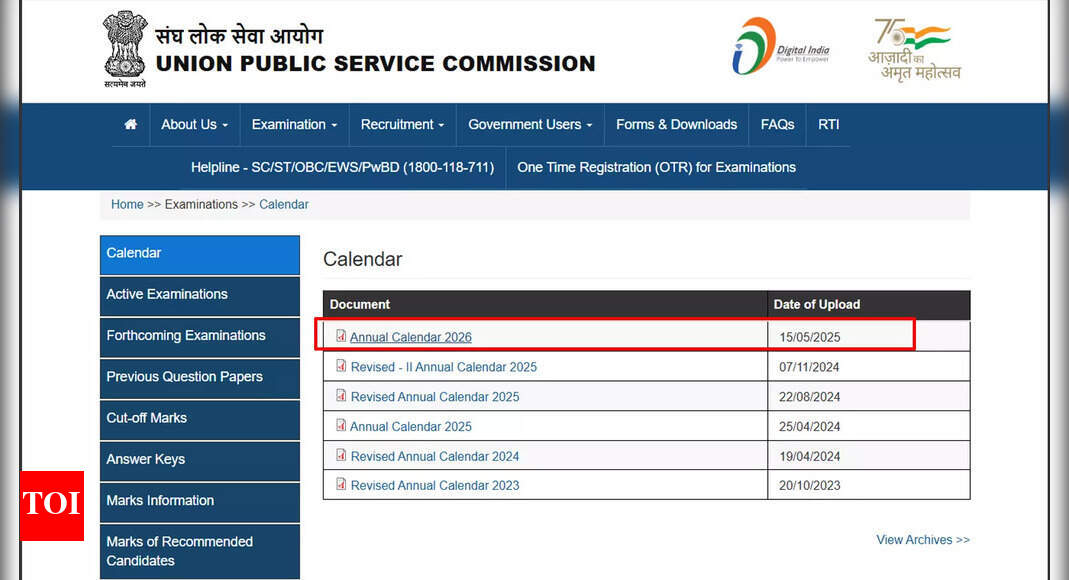Image resolution: width=1069 pixels, height=580 pixels.
Task: Open the Examination dropdown menu
Action: [294, 125]
